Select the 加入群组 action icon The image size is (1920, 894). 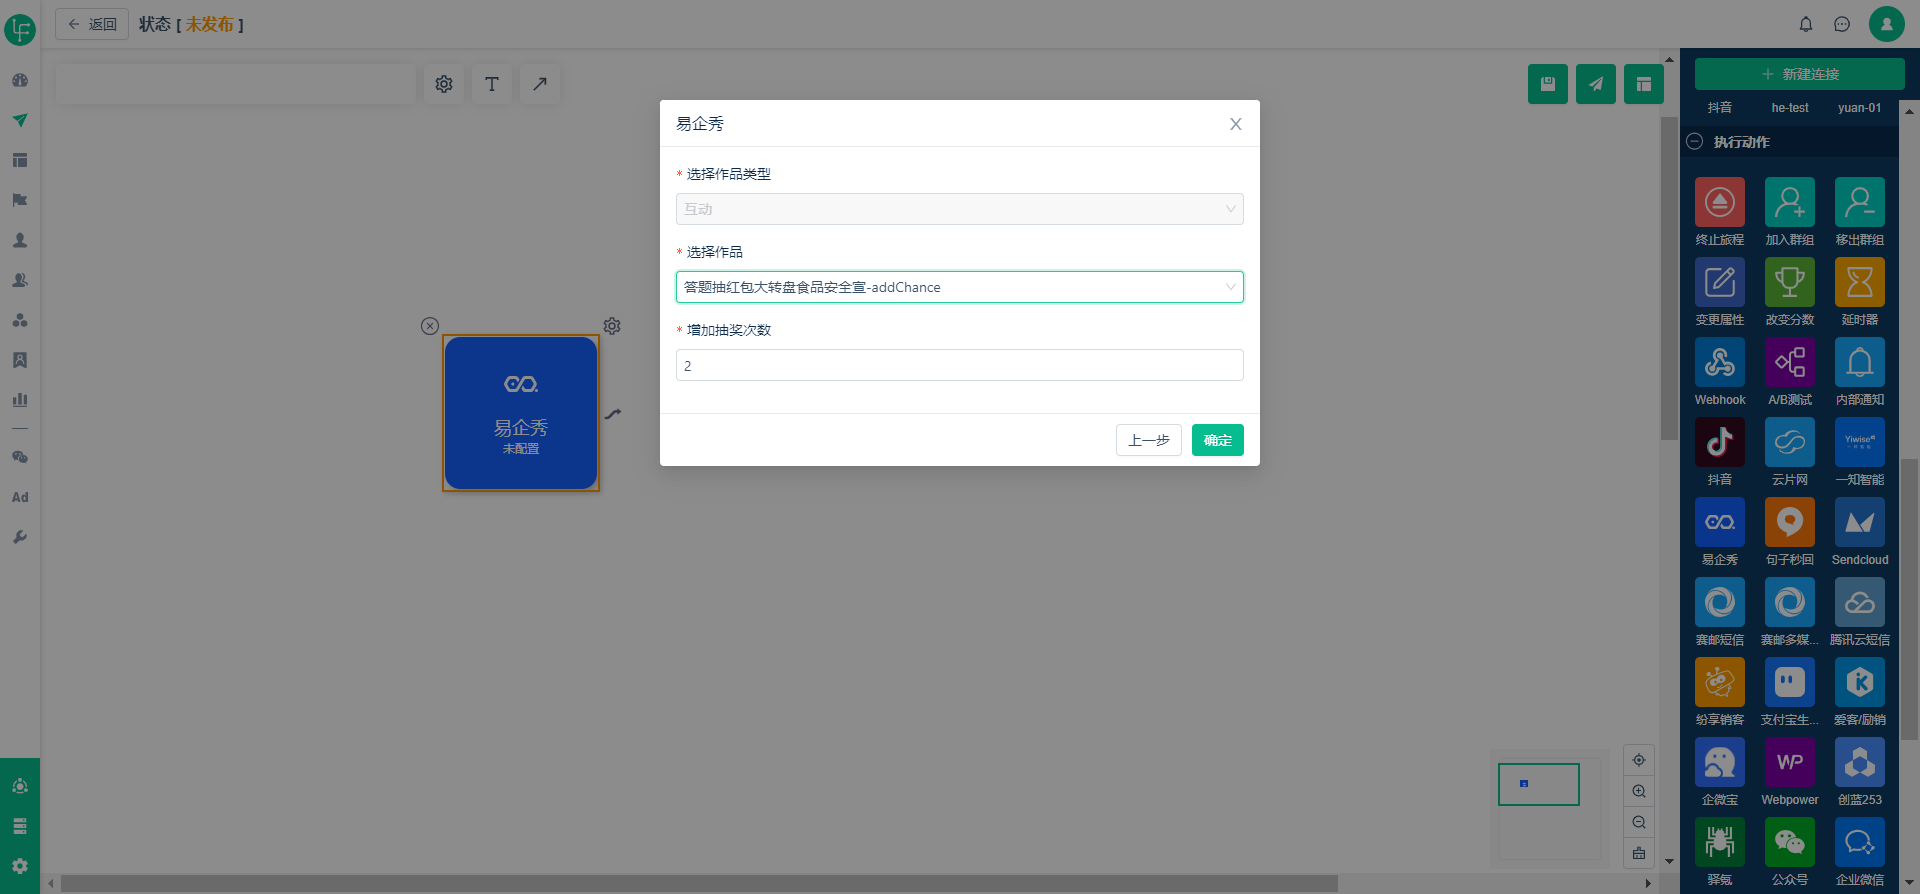[x=1789, y=202]
